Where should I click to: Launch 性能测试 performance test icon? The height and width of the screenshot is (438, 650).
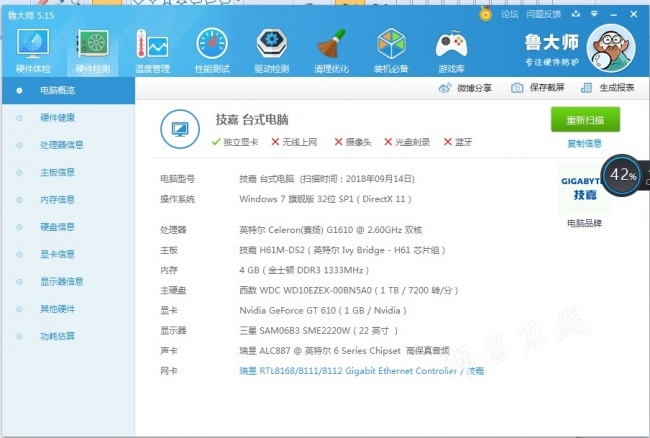tap(212, 51)
